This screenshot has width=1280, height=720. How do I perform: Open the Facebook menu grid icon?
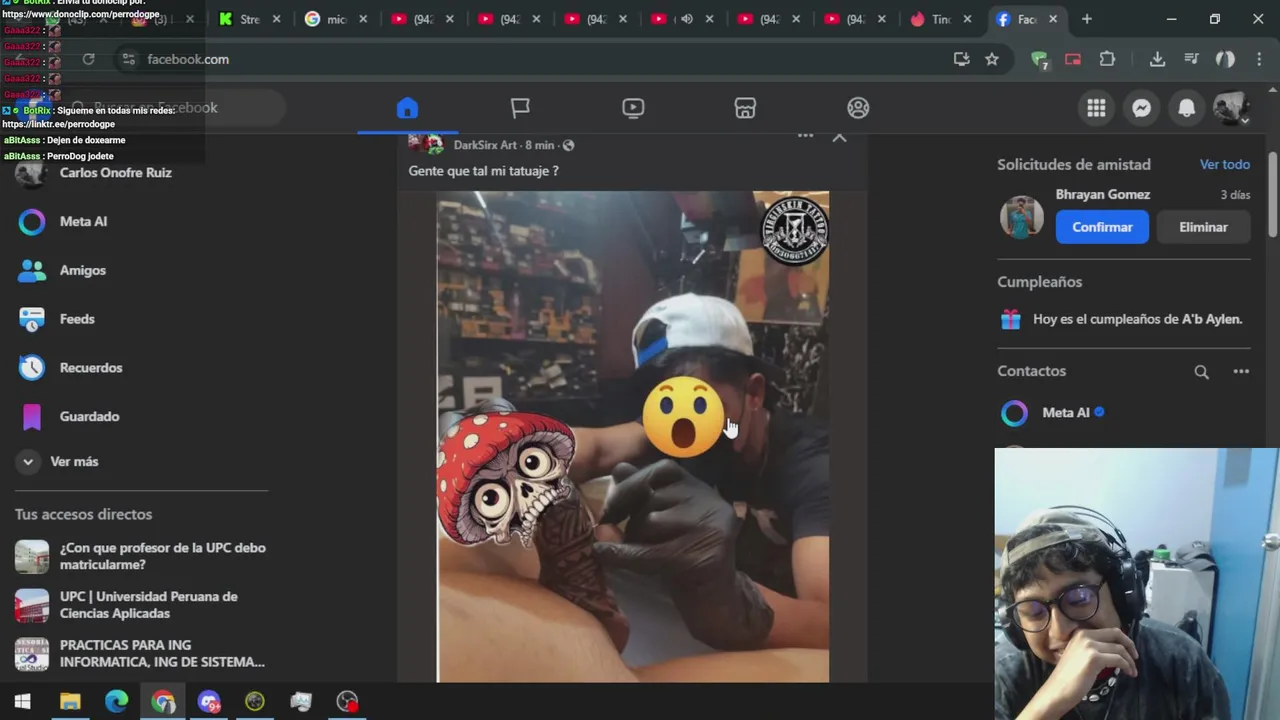pyautogui.click(x=1096, y=108)
